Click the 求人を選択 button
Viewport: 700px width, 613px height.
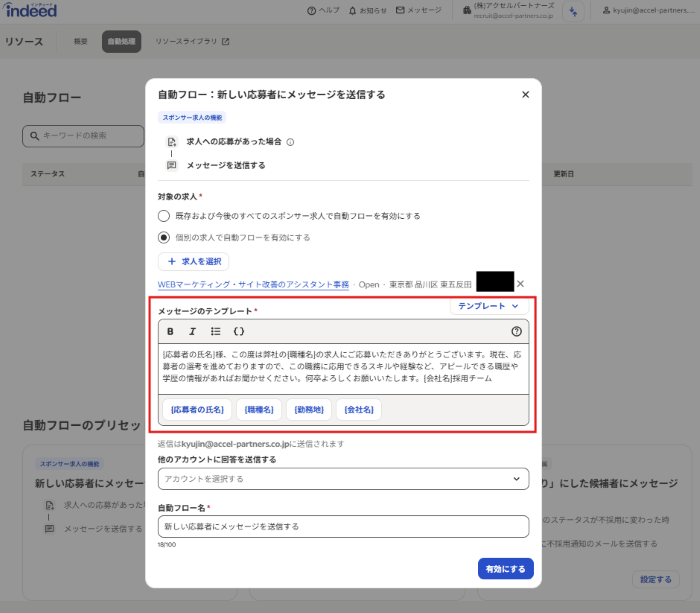pyautogui.click(x=194, y=261)
